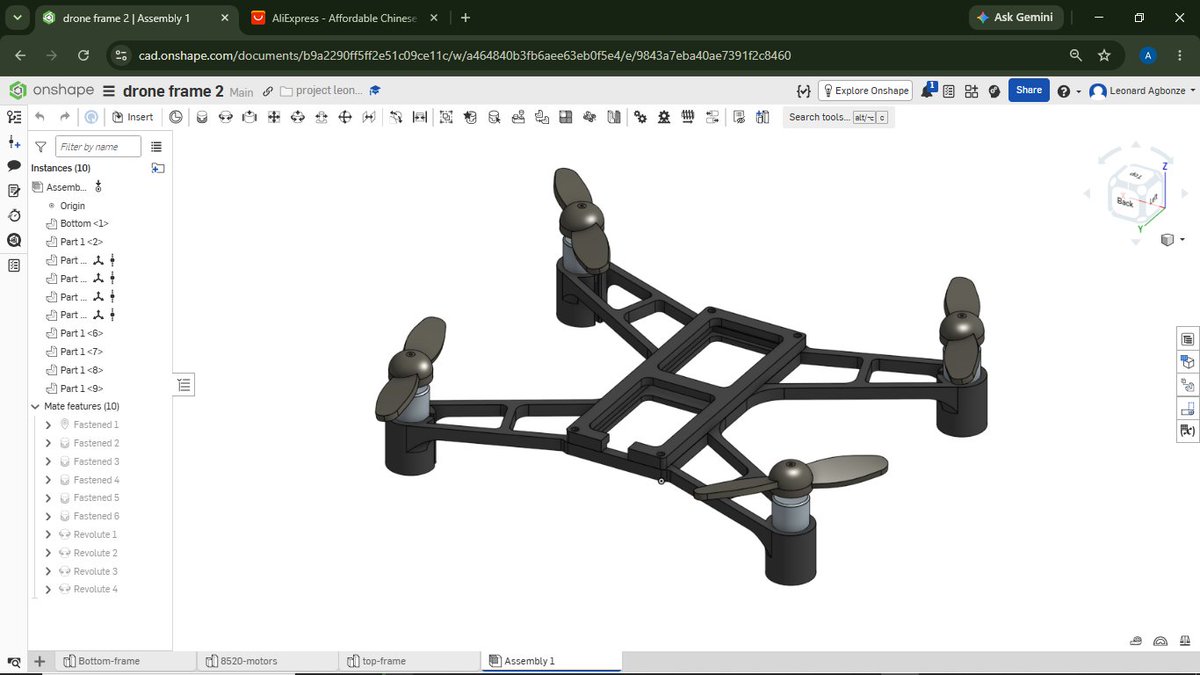This screenshot has height=675, width=1200.
Task: Expand the Fastened 1 mate feature
Action: (48, 425)
